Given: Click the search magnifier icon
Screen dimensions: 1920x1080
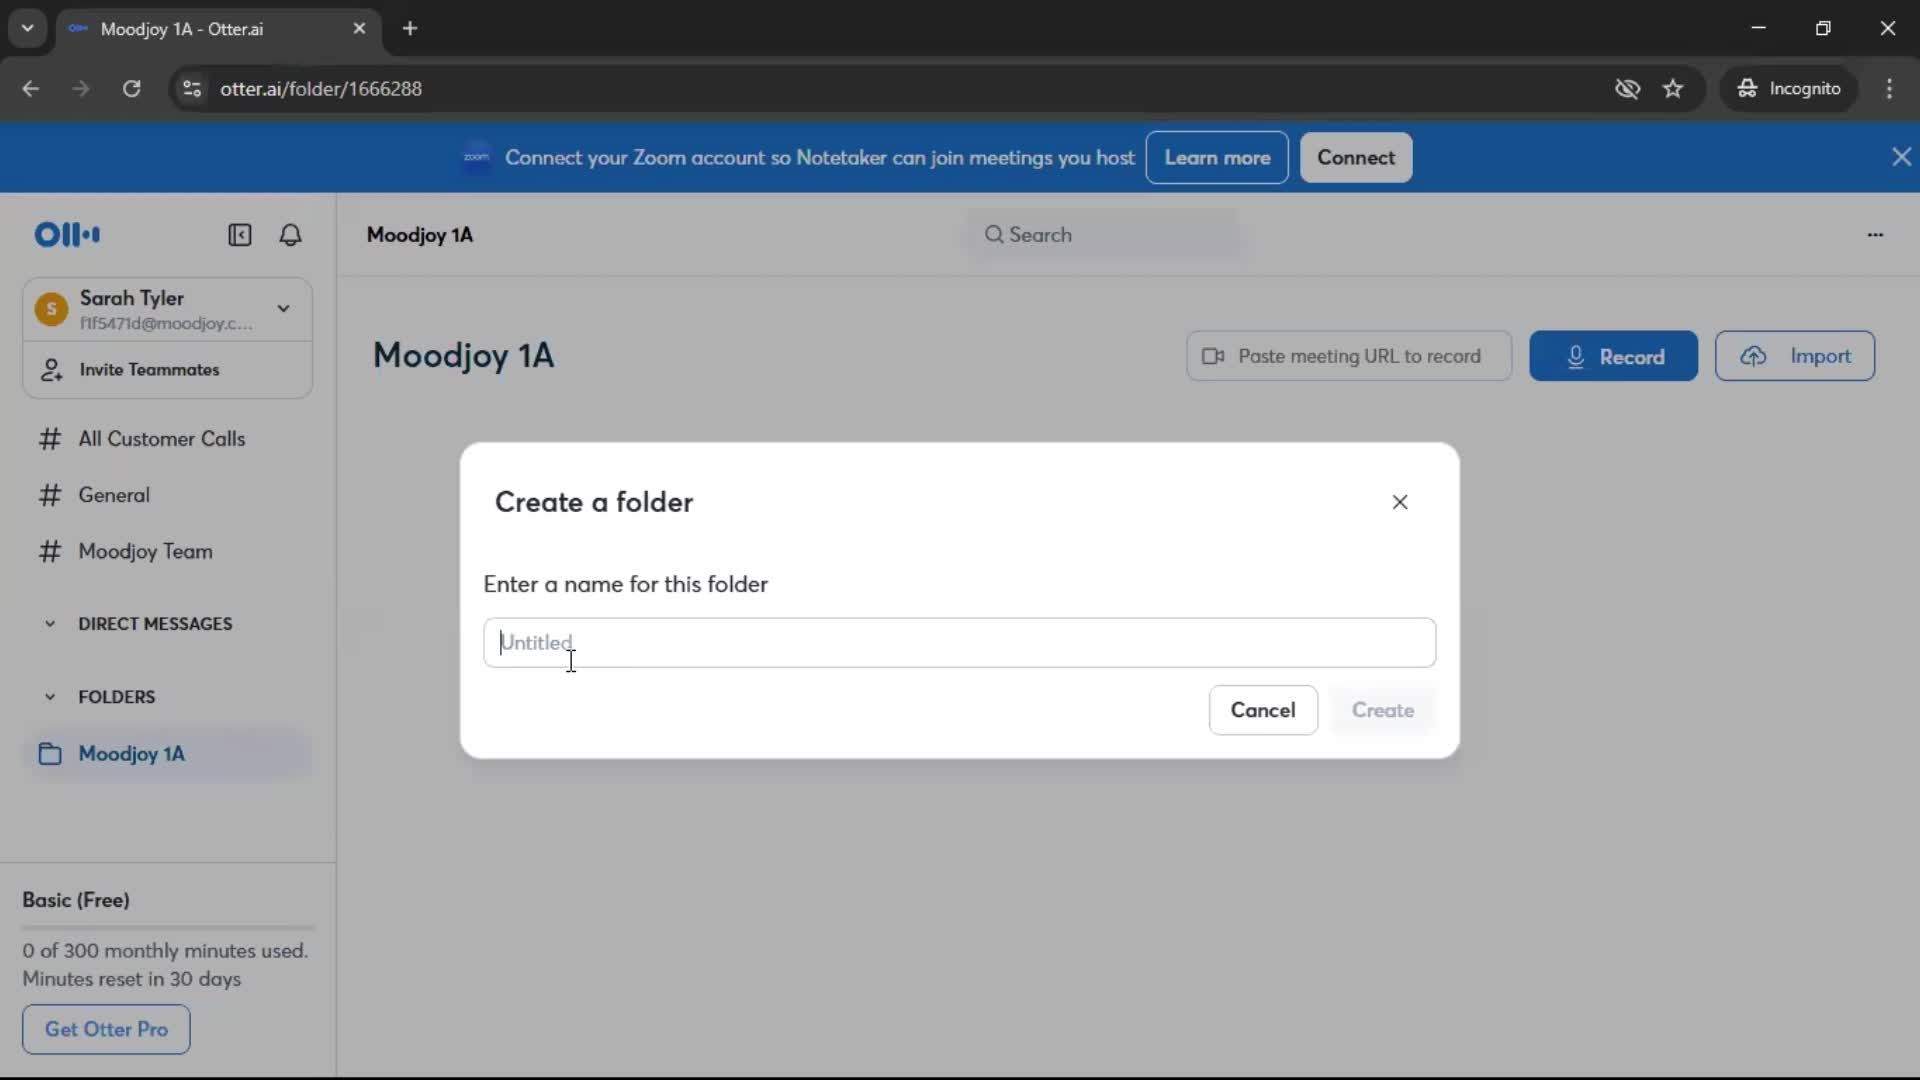Looking at the screenshot, I should click(x=993, y=235).
